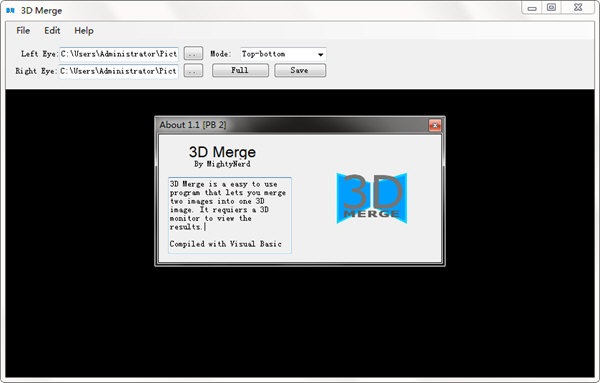This screenshot has height=383, width=600.
Task: Click the Left Eye file path field
Action: (x=119, y=54)
